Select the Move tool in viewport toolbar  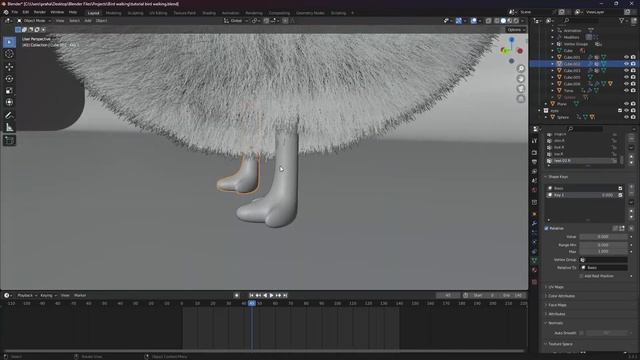point(9,67)
